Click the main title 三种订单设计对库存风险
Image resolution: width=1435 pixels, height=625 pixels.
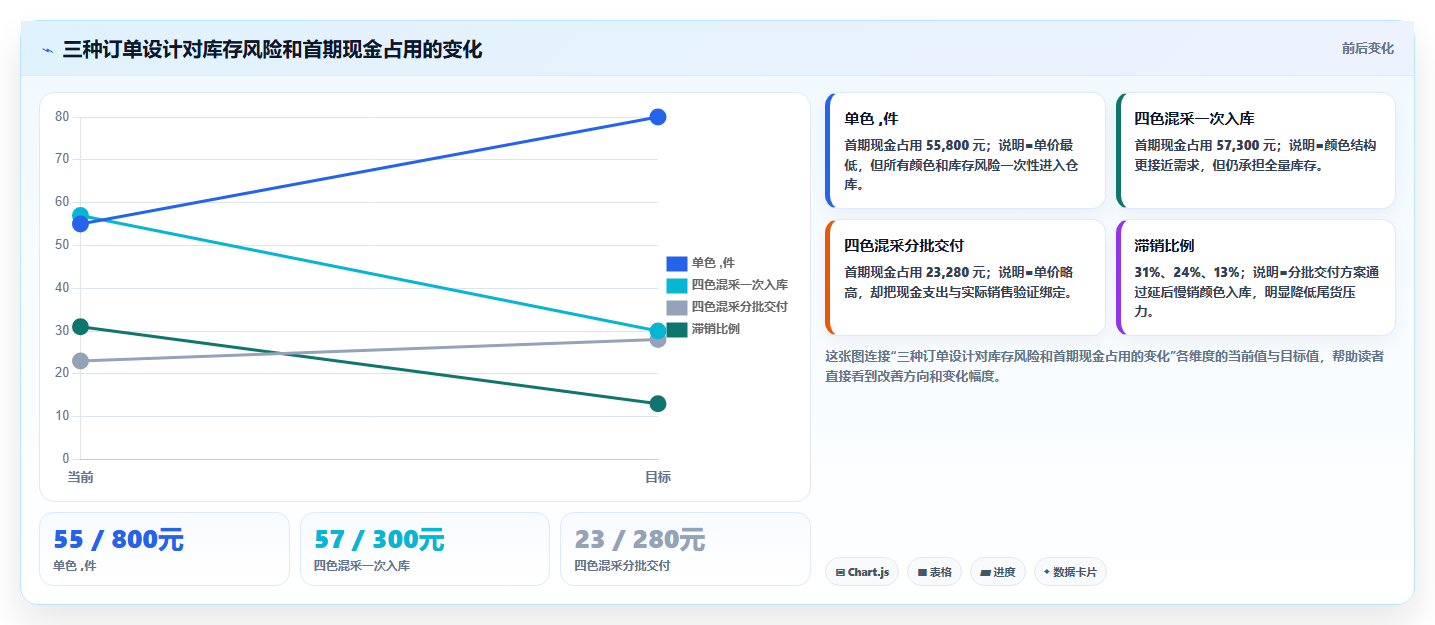[x=272, y=49]
